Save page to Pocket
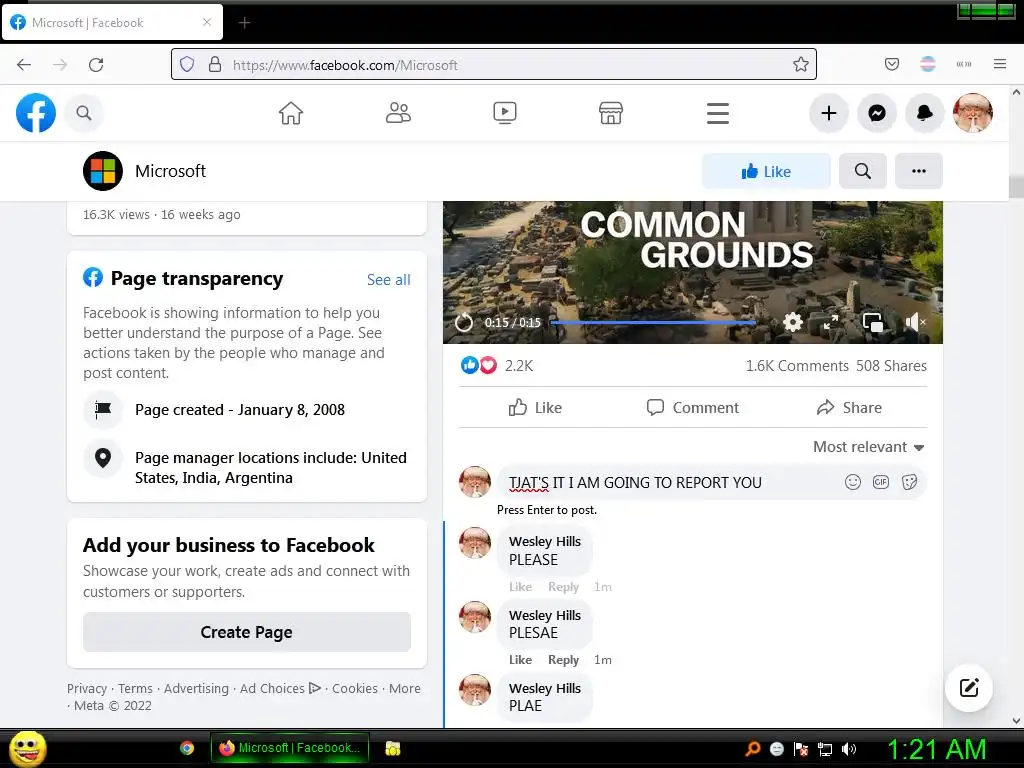The width and height of the screenshot is (1024, 768). (891, 64)
